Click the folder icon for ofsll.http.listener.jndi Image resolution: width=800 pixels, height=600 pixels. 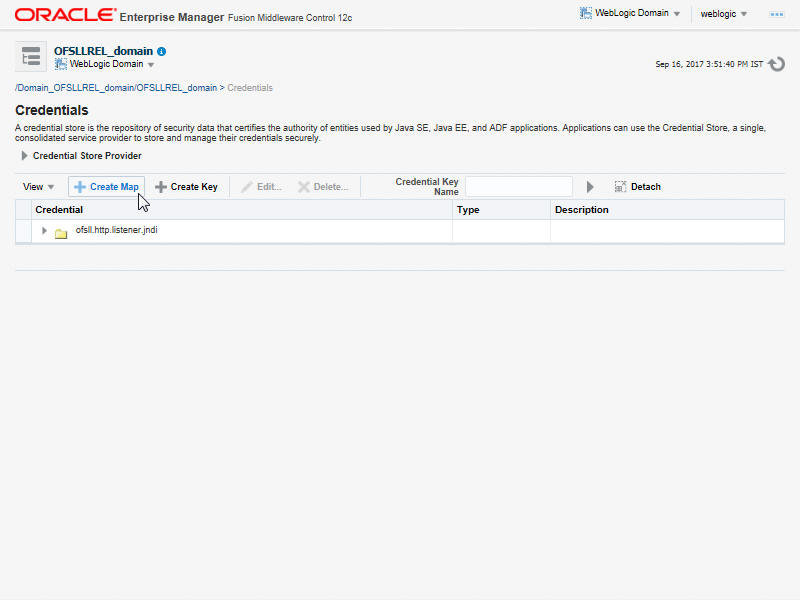[61, 234]
